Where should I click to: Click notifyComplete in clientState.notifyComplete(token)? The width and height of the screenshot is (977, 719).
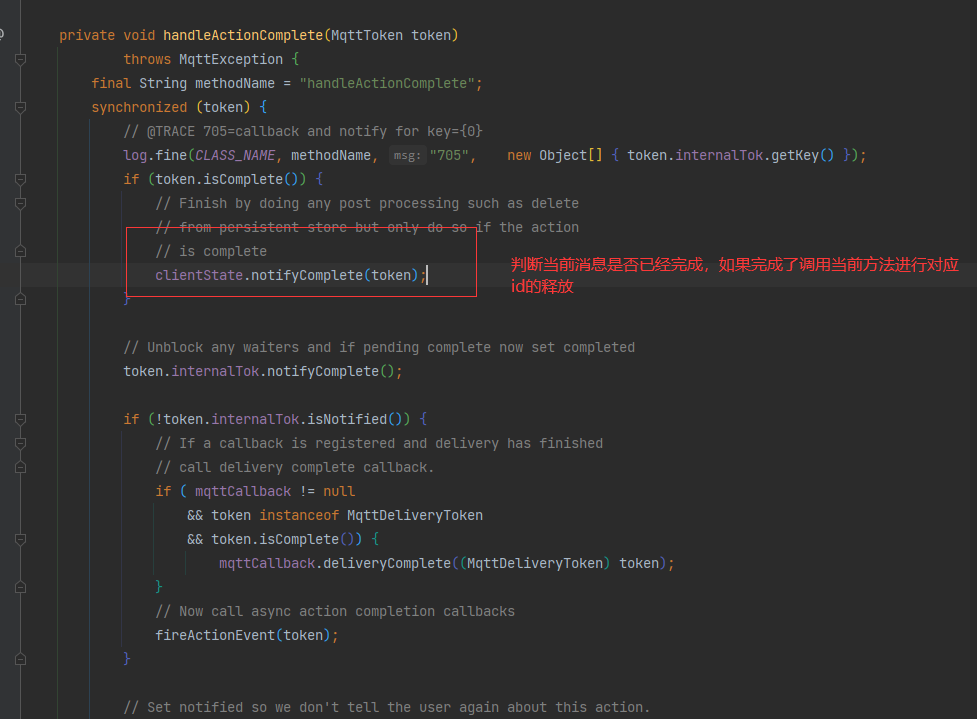tap(307, 275)
